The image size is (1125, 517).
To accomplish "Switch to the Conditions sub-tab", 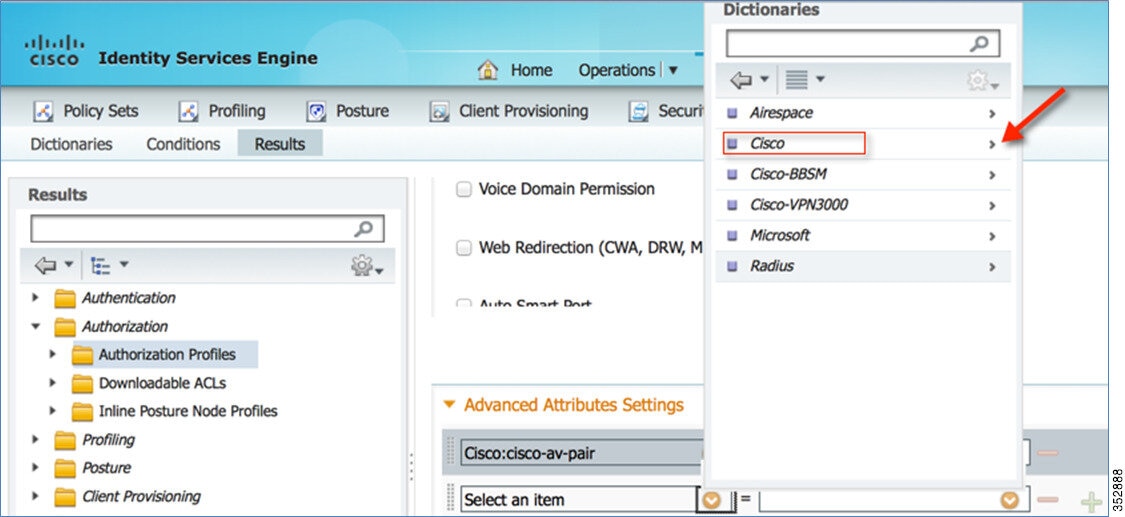I will tap(183, 143).
